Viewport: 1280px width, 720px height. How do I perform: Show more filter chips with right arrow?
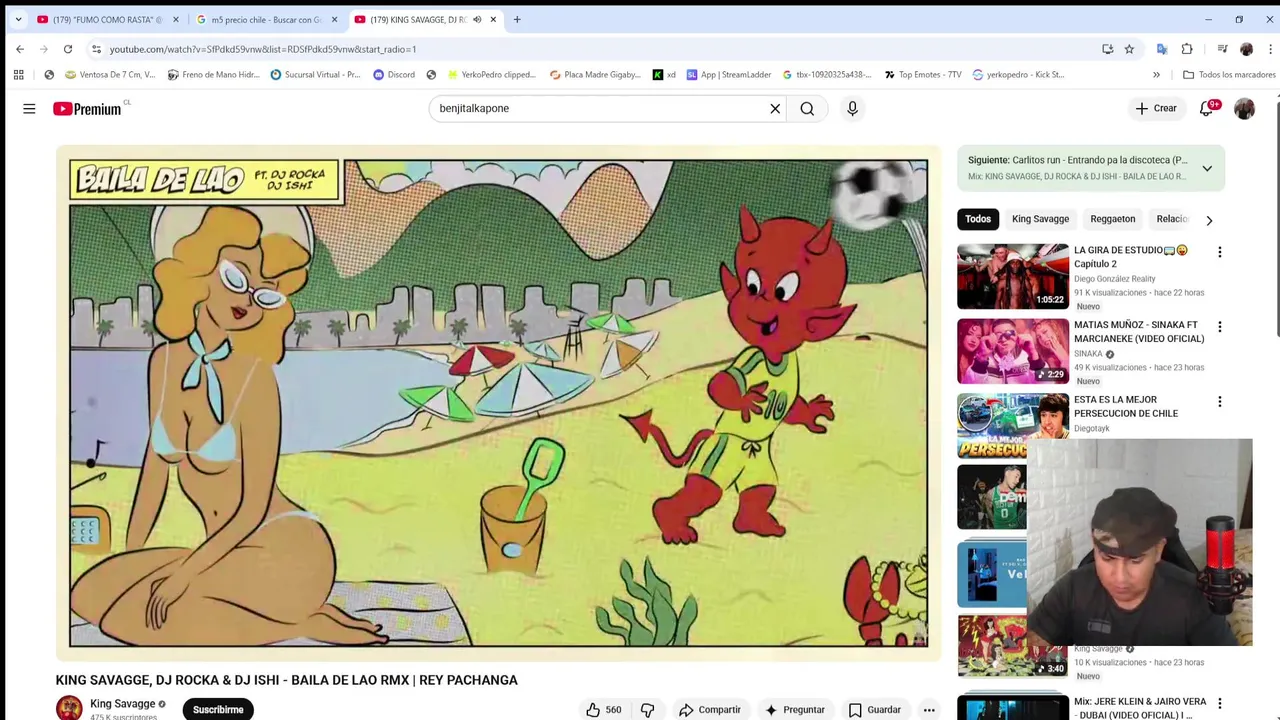click(x=1209, y=220)
